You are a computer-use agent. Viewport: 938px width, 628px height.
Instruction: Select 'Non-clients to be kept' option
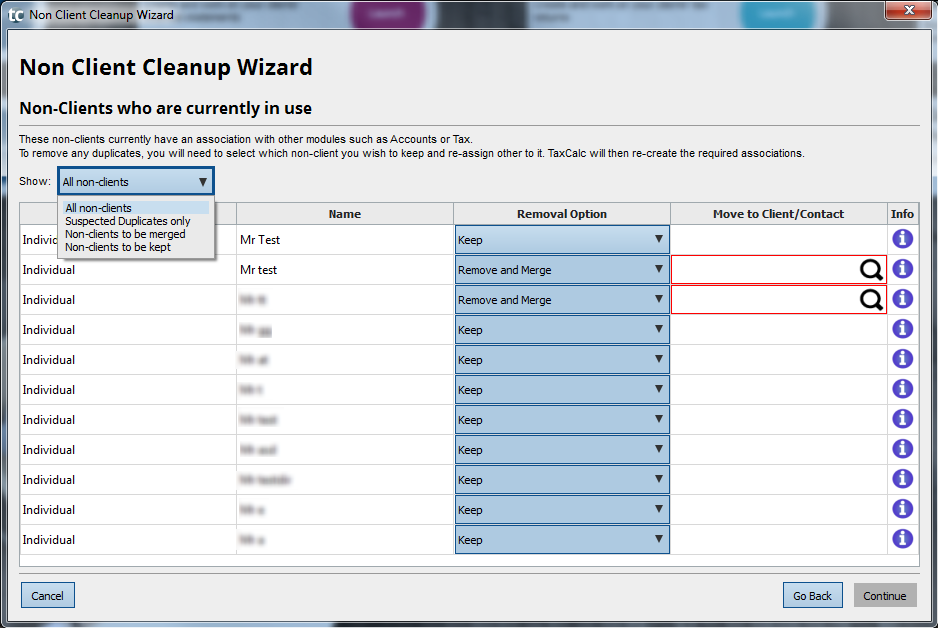[117, 247]
